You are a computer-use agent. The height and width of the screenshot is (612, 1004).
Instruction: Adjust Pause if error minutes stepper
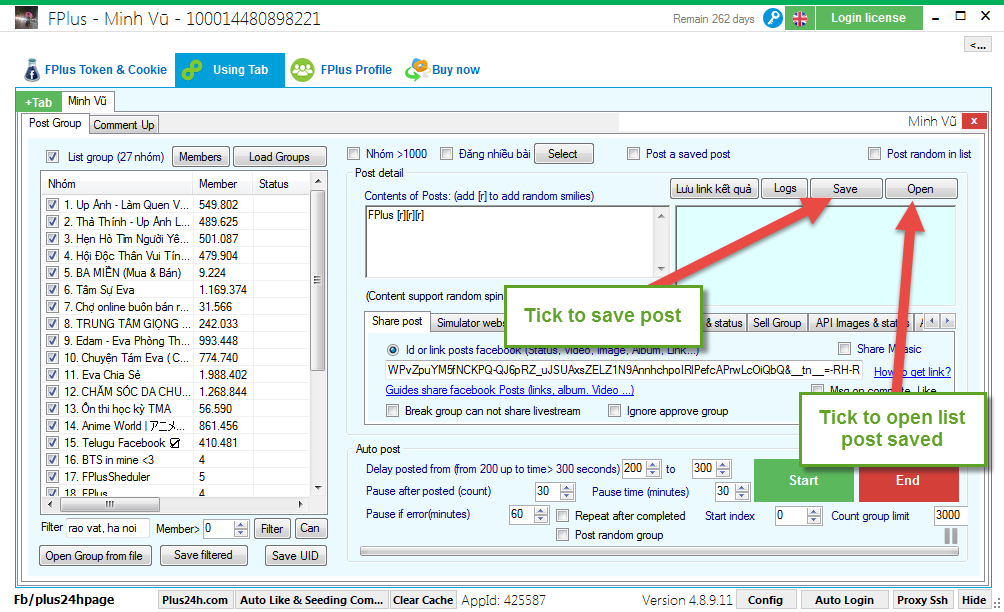[541, 515]
